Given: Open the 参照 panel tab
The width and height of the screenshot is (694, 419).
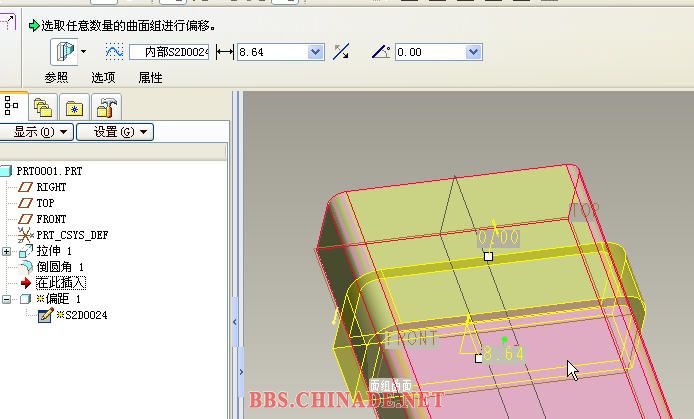Looking at the screenshot, I should point(57,78).
